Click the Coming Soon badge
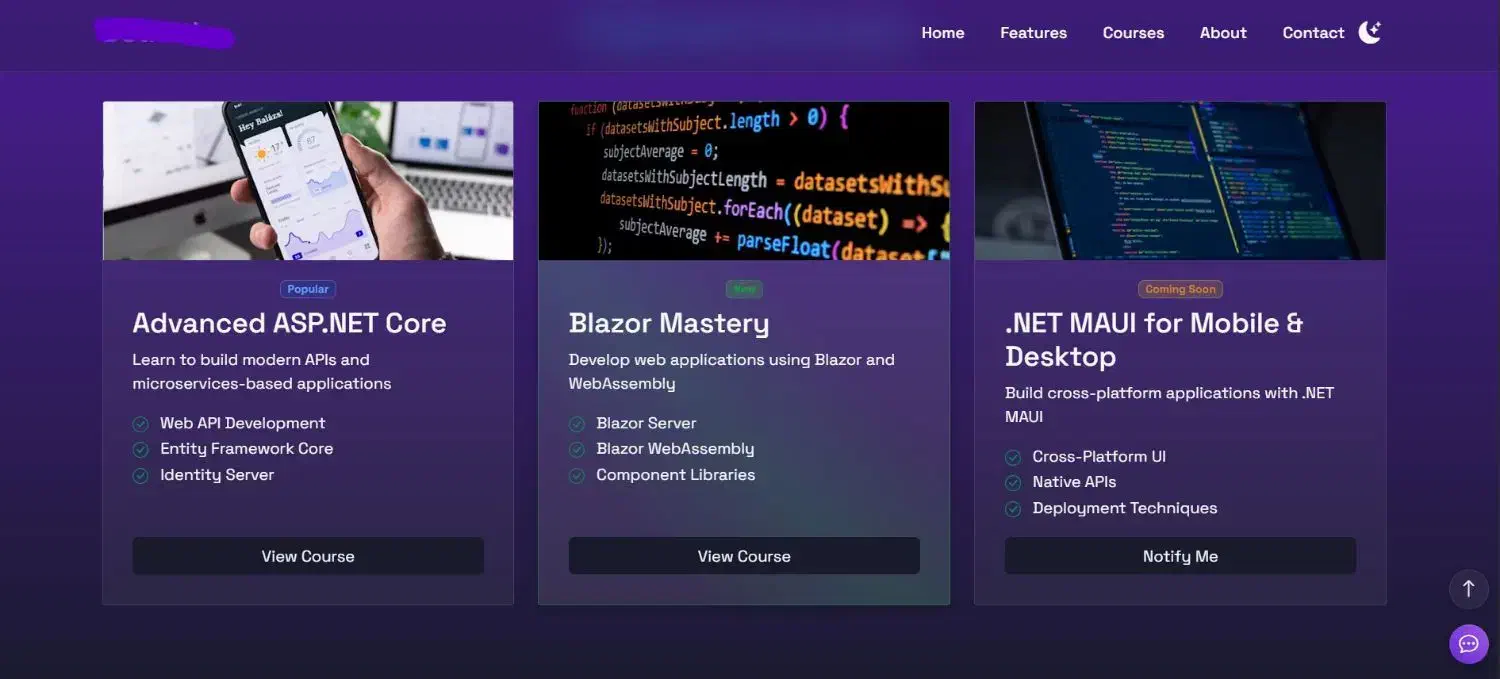This screenshot has height=679, width=1500. [1180, 289]
